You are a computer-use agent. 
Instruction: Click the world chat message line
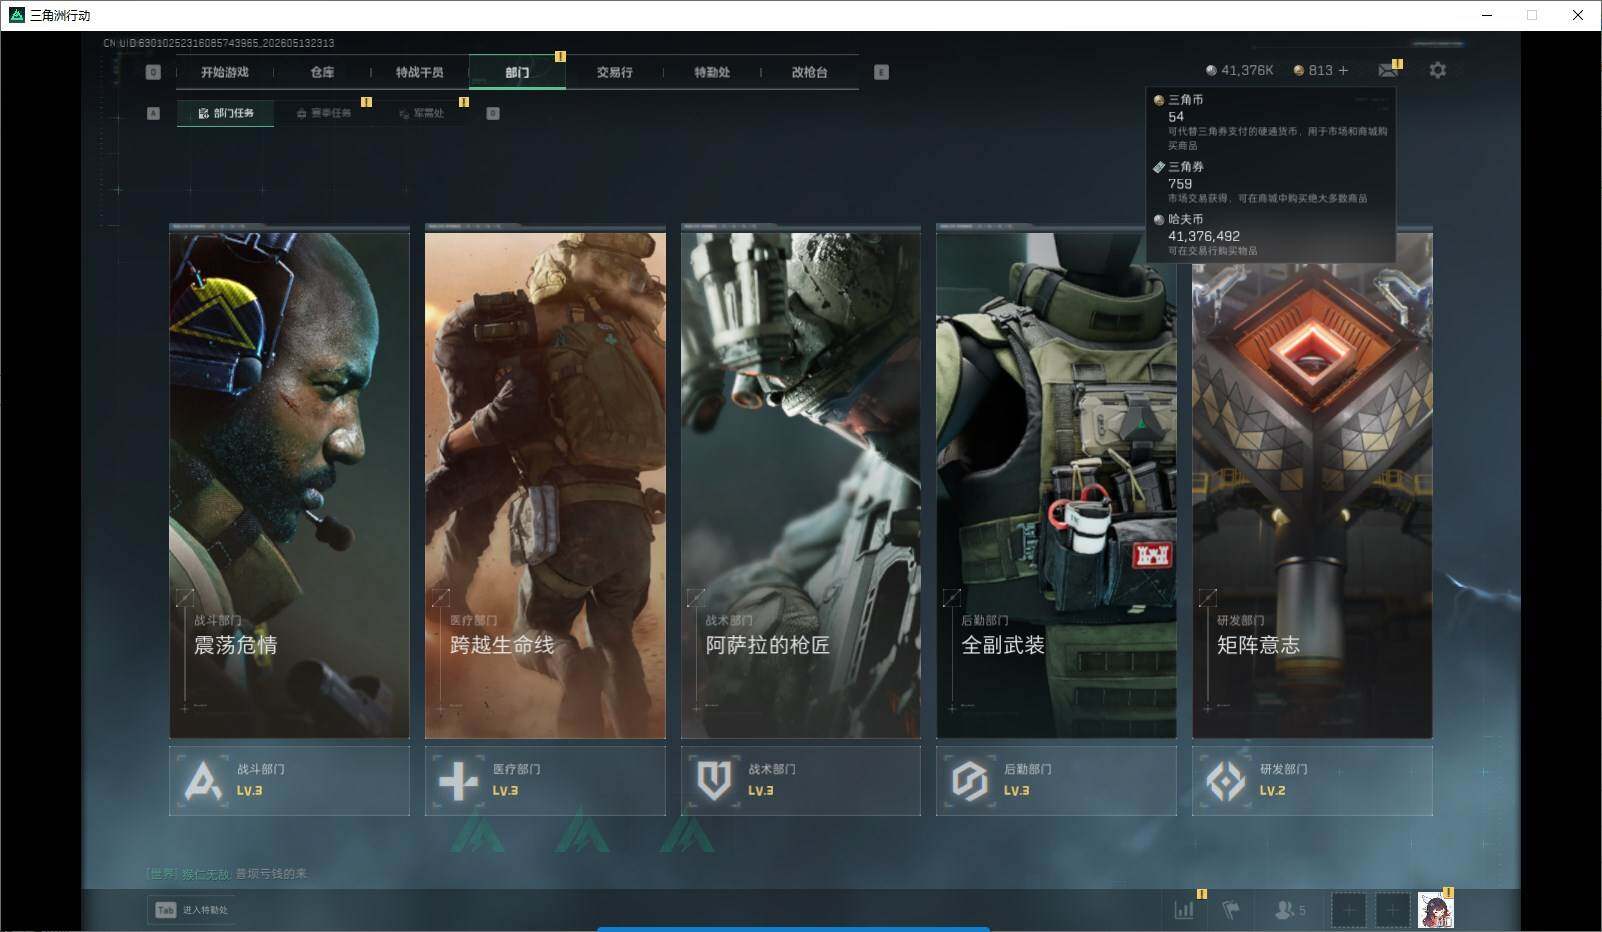(226, 873)
